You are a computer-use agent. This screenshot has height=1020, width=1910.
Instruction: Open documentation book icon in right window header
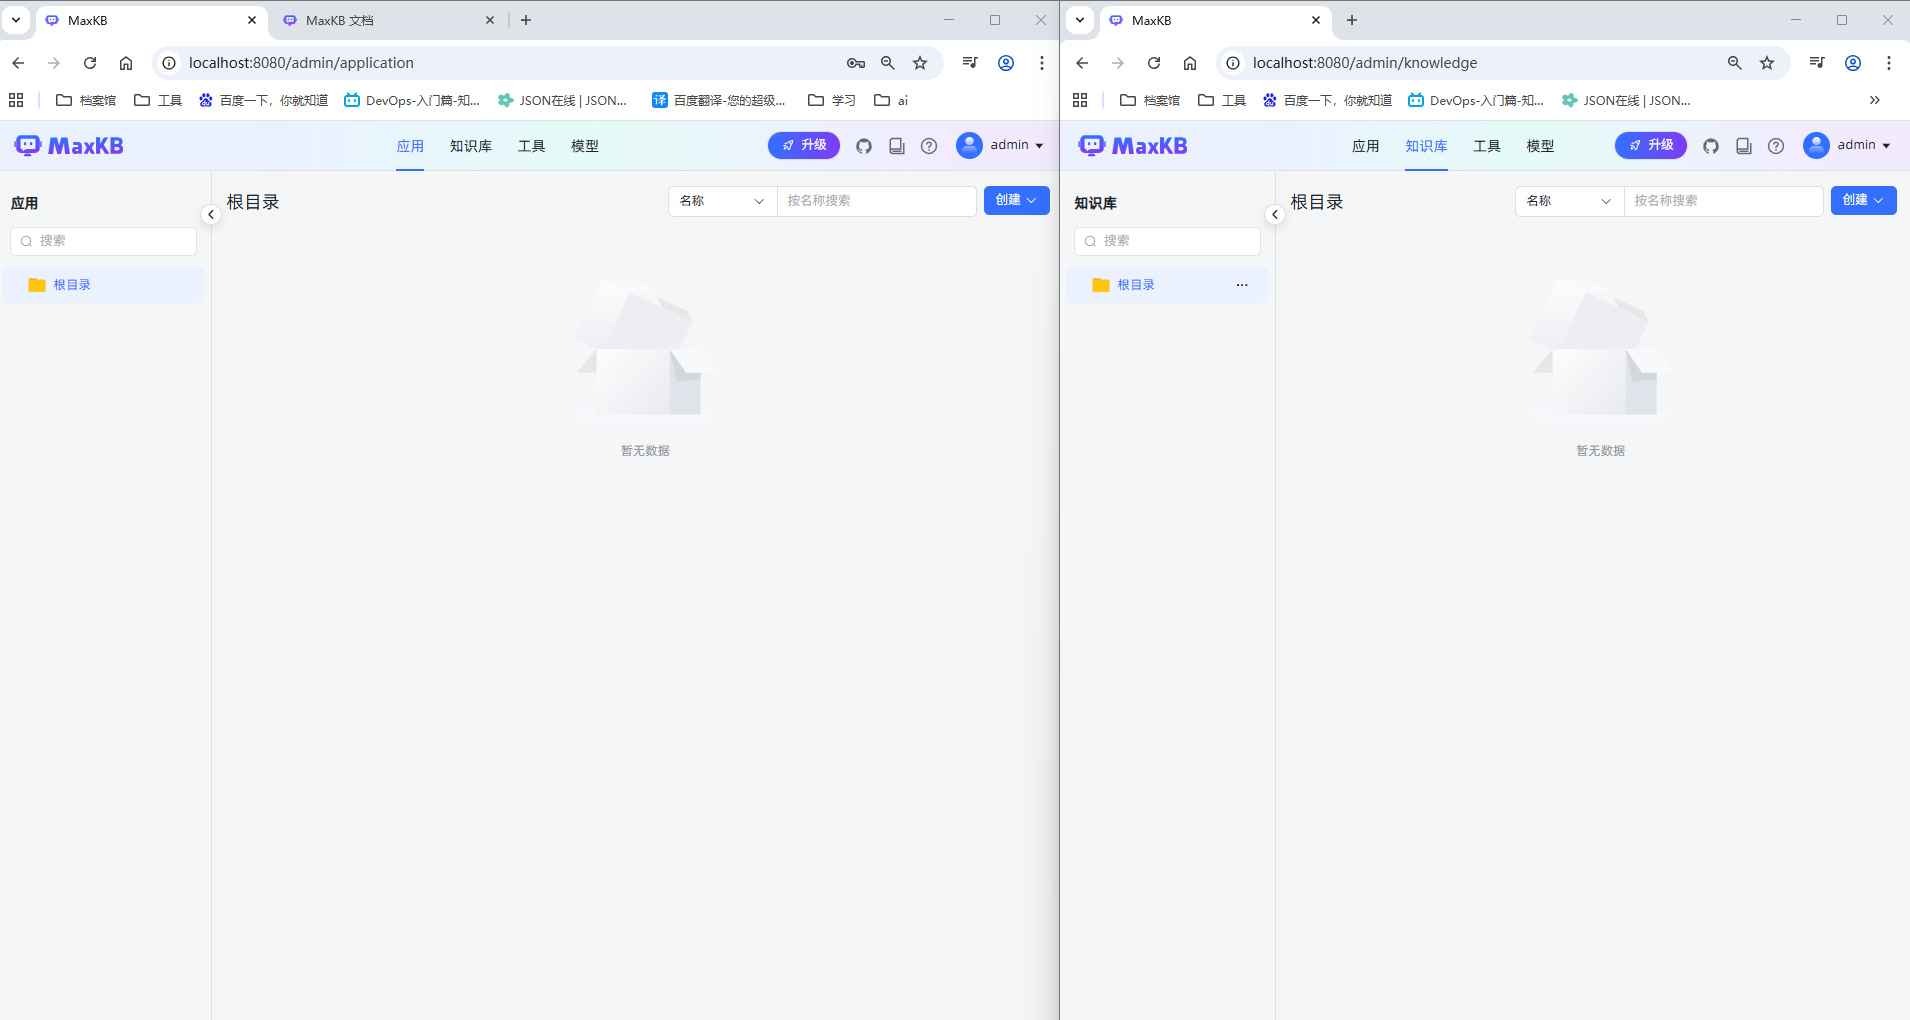[x=1743, y=146]
